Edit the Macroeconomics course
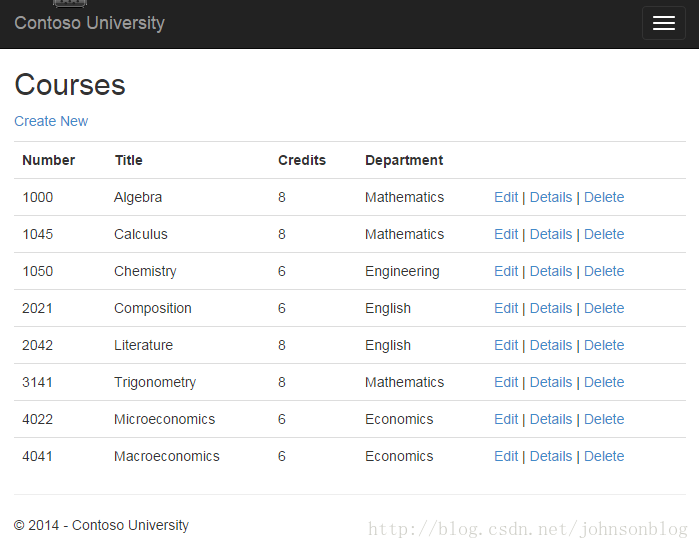Viewport: 699px width, 549px height. coord(506,456)
